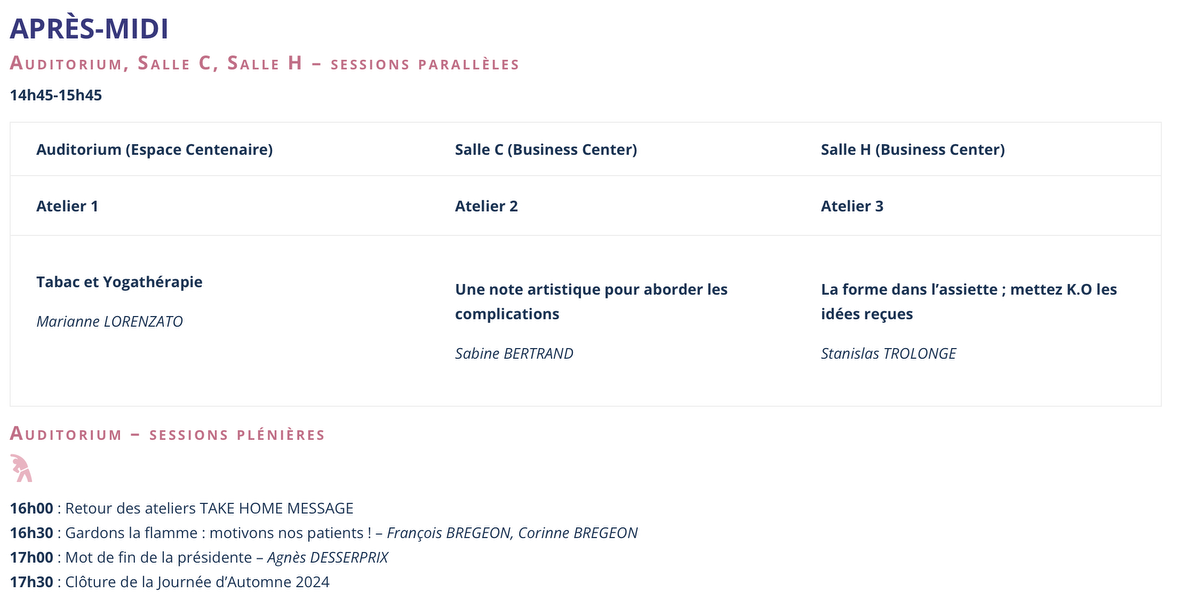Viewport: 1180px width, 600px height.
Task: Select the sessions plénières heading
Action: [167, 434]
